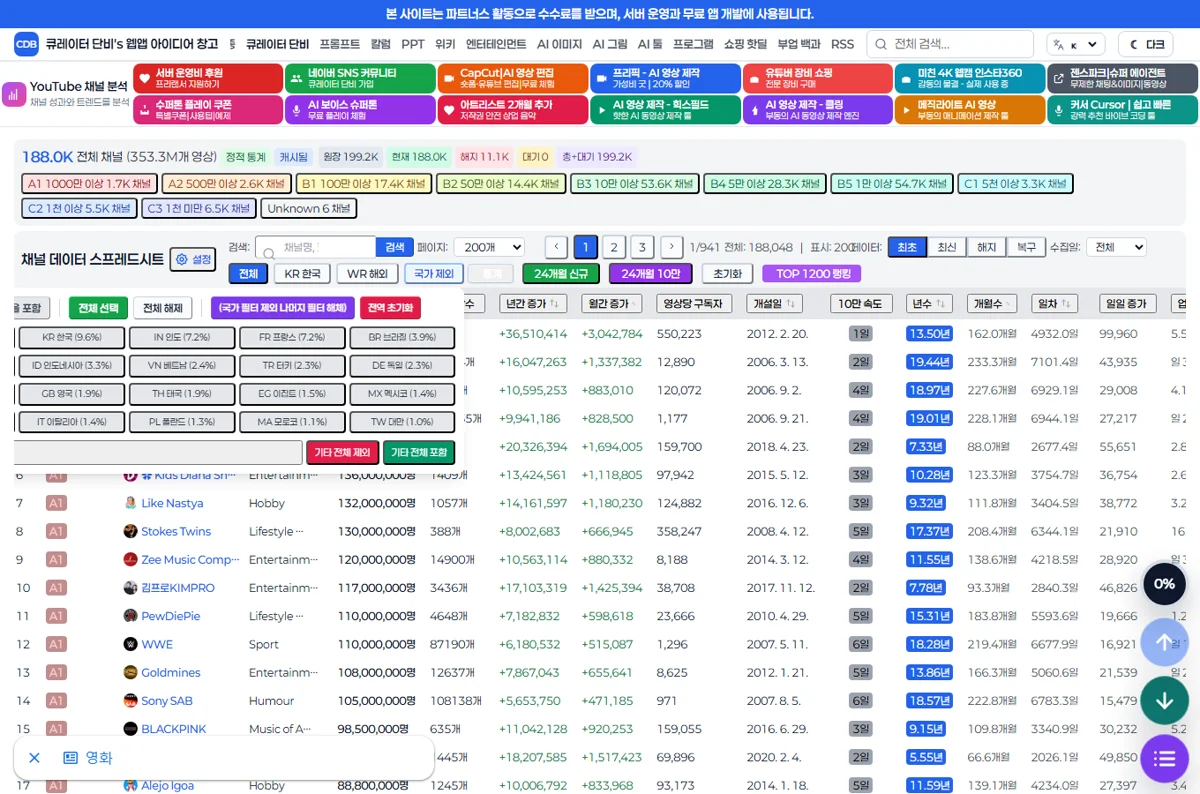
Task: Open the RSS menu item
Action: tap(842, 44)
